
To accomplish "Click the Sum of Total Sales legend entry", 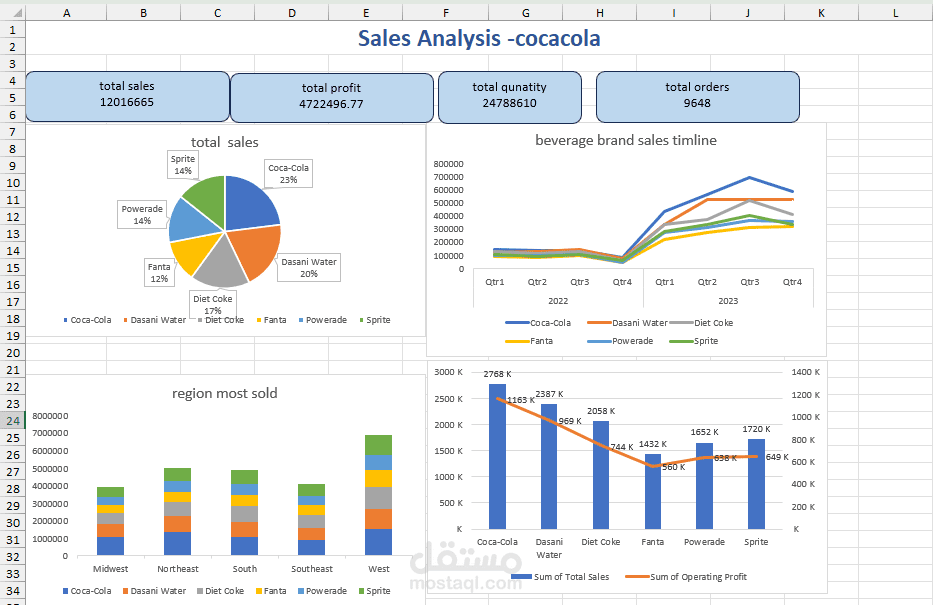I will tap(560, 576).
